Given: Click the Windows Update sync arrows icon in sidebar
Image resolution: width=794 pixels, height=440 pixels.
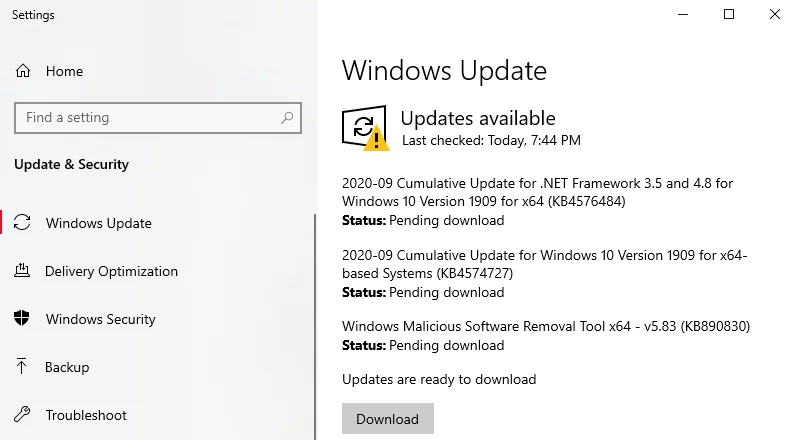Looking at the screenshot, I should point(22,222).
